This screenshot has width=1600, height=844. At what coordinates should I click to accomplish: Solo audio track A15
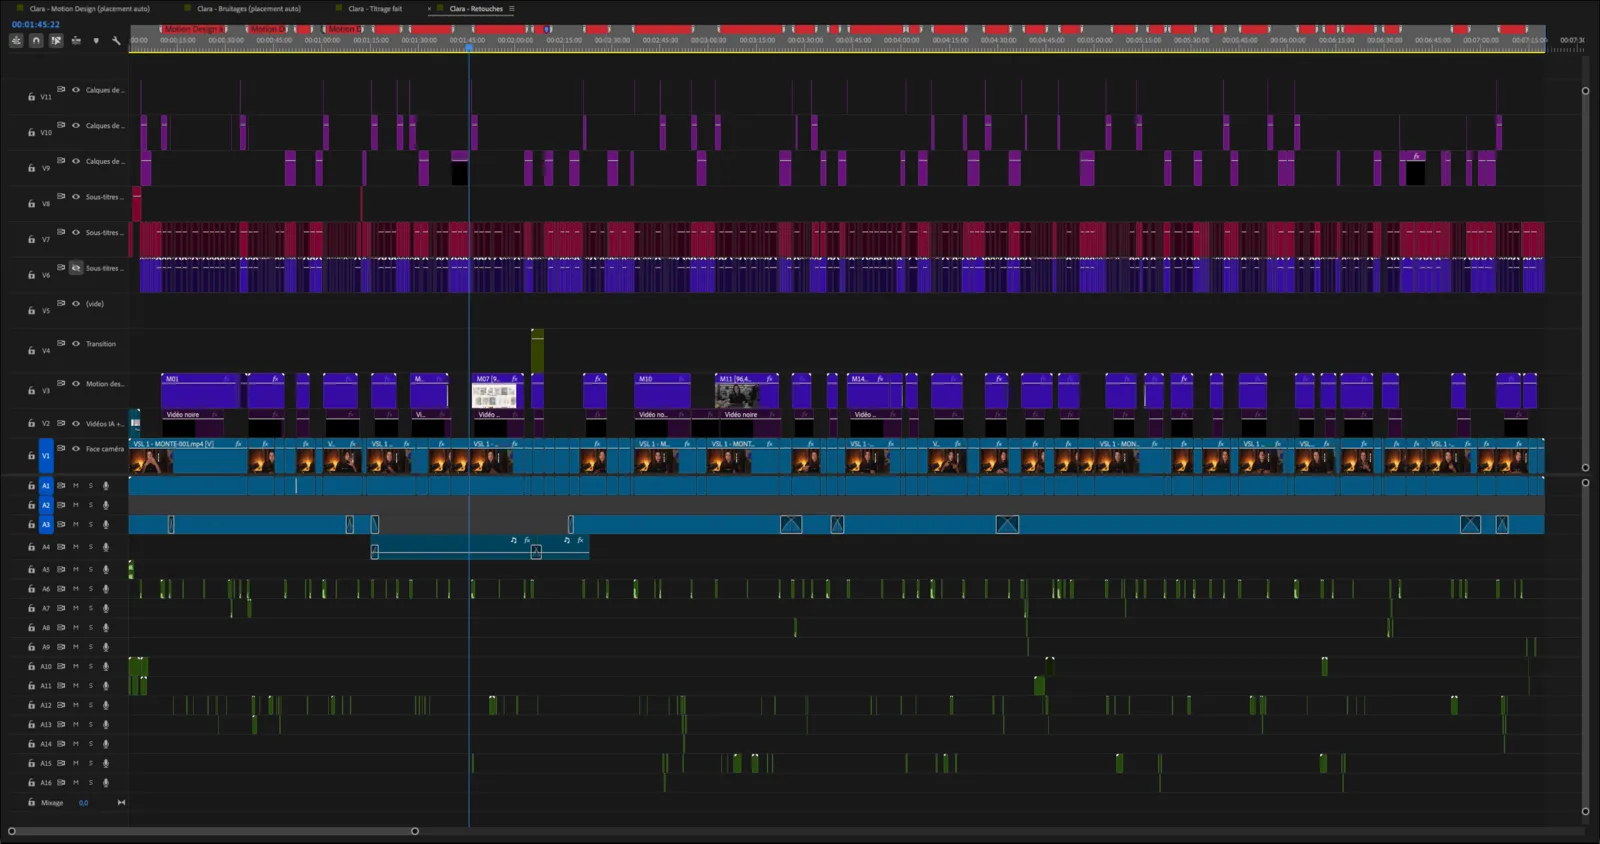click(x=90, y=764)
